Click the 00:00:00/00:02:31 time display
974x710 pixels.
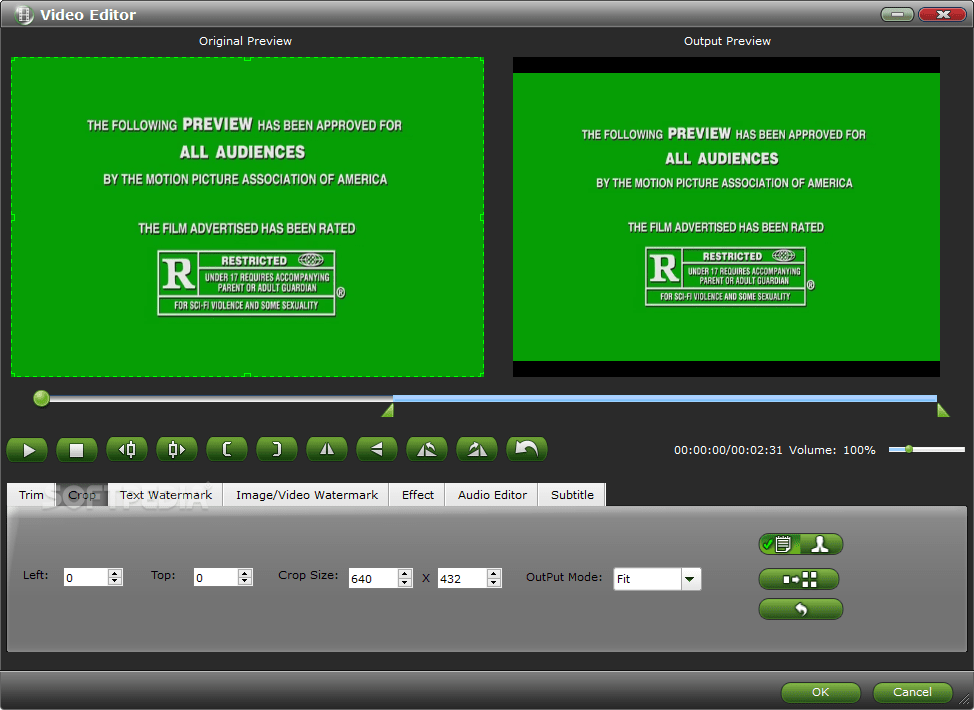tap(728, 450)
